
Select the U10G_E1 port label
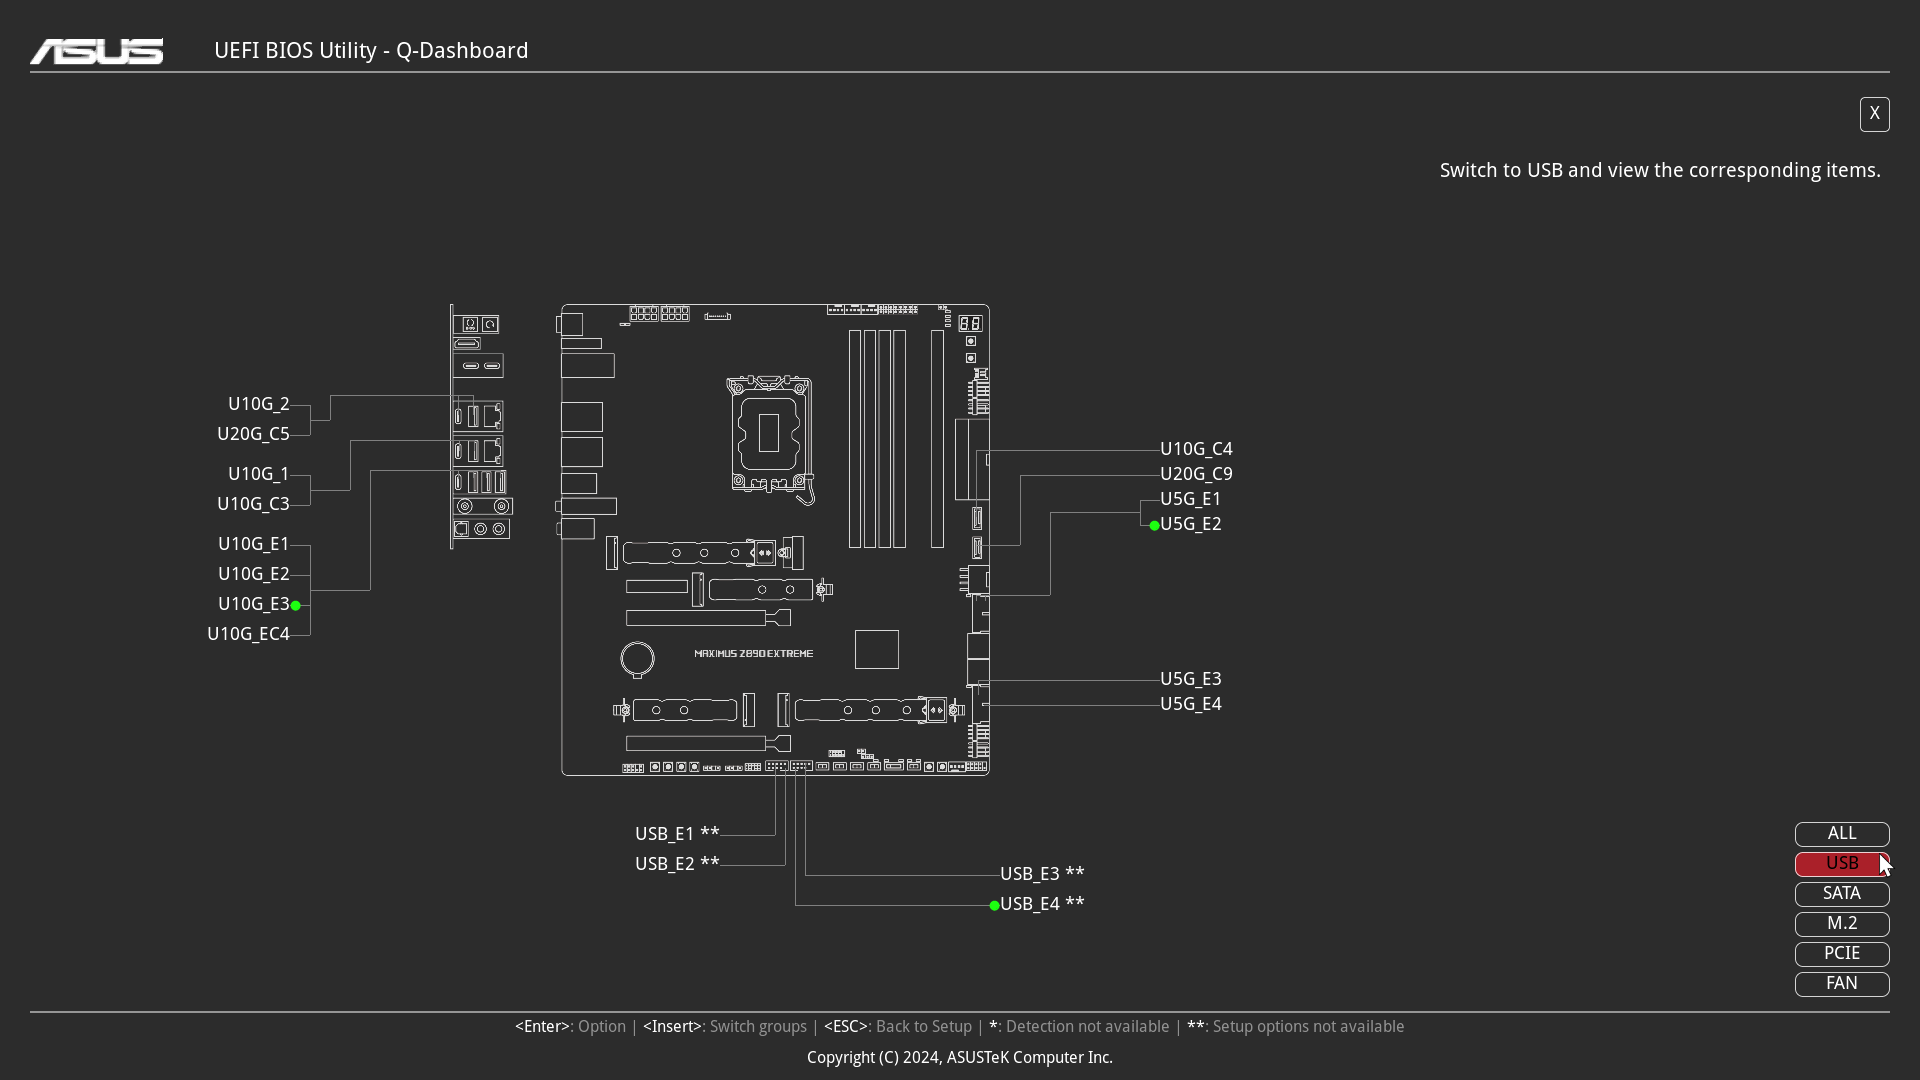coord(254,544)
